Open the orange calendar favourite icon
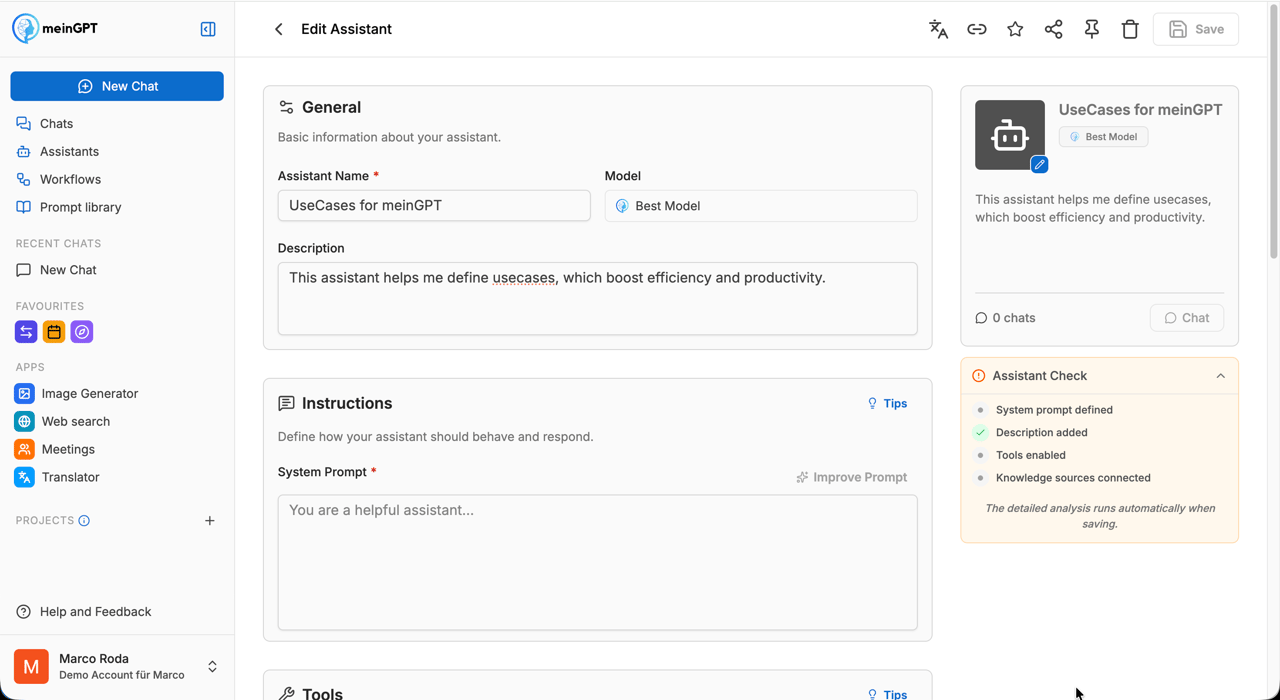 tap(54, 332)
